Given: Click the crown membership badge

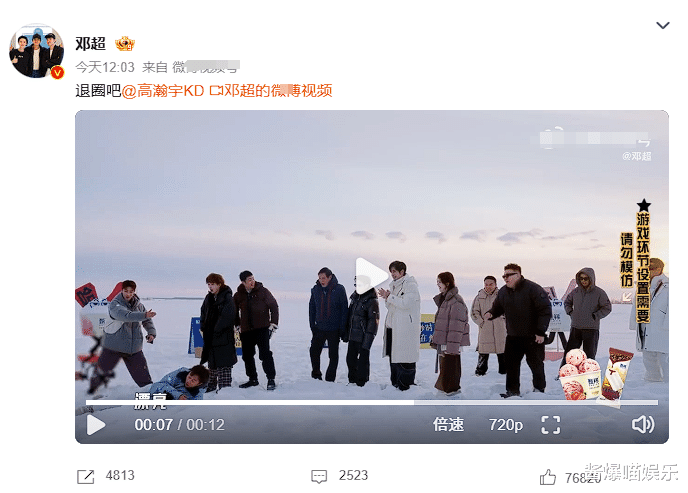Looking at the screenshot, I should click(x=125, y=43).
